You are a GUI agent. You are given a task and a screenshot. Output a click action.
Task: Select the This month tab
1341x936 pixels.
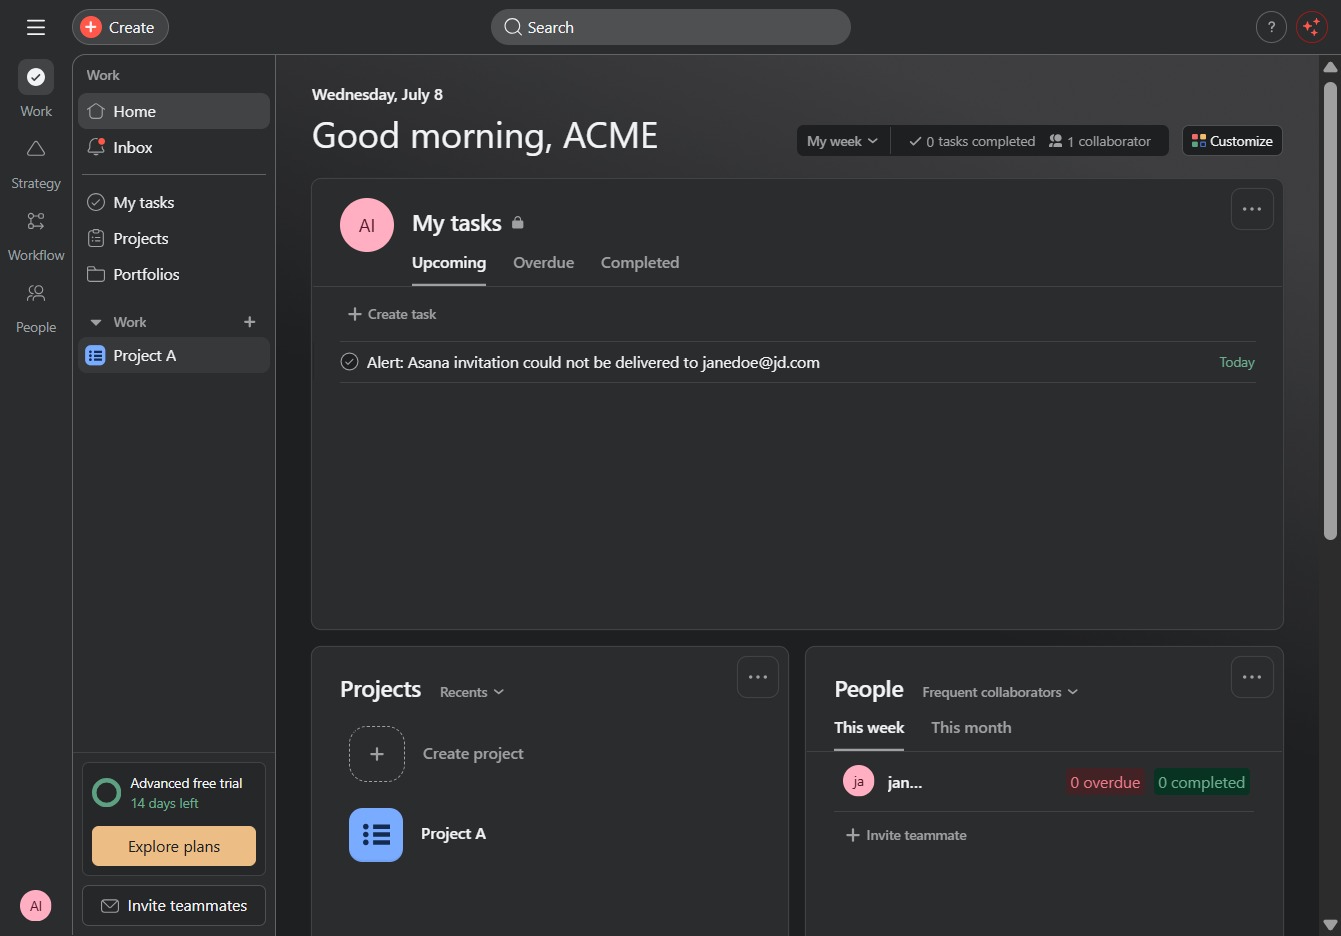(971, 728)
